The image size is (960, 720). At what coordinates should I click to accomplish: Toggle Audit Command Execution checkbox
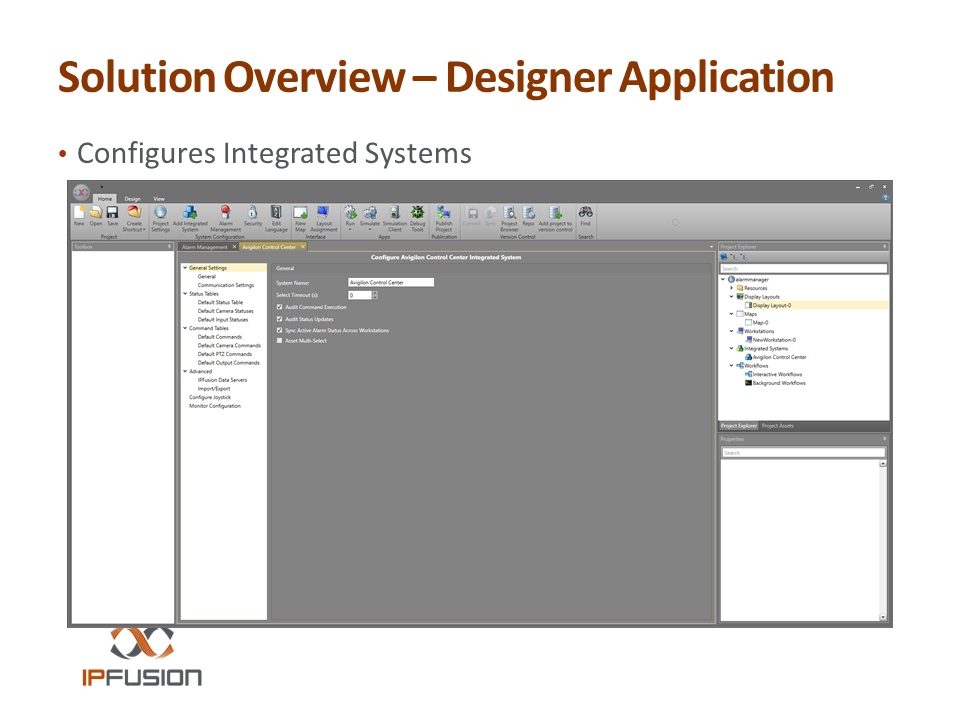click(279, 307)
